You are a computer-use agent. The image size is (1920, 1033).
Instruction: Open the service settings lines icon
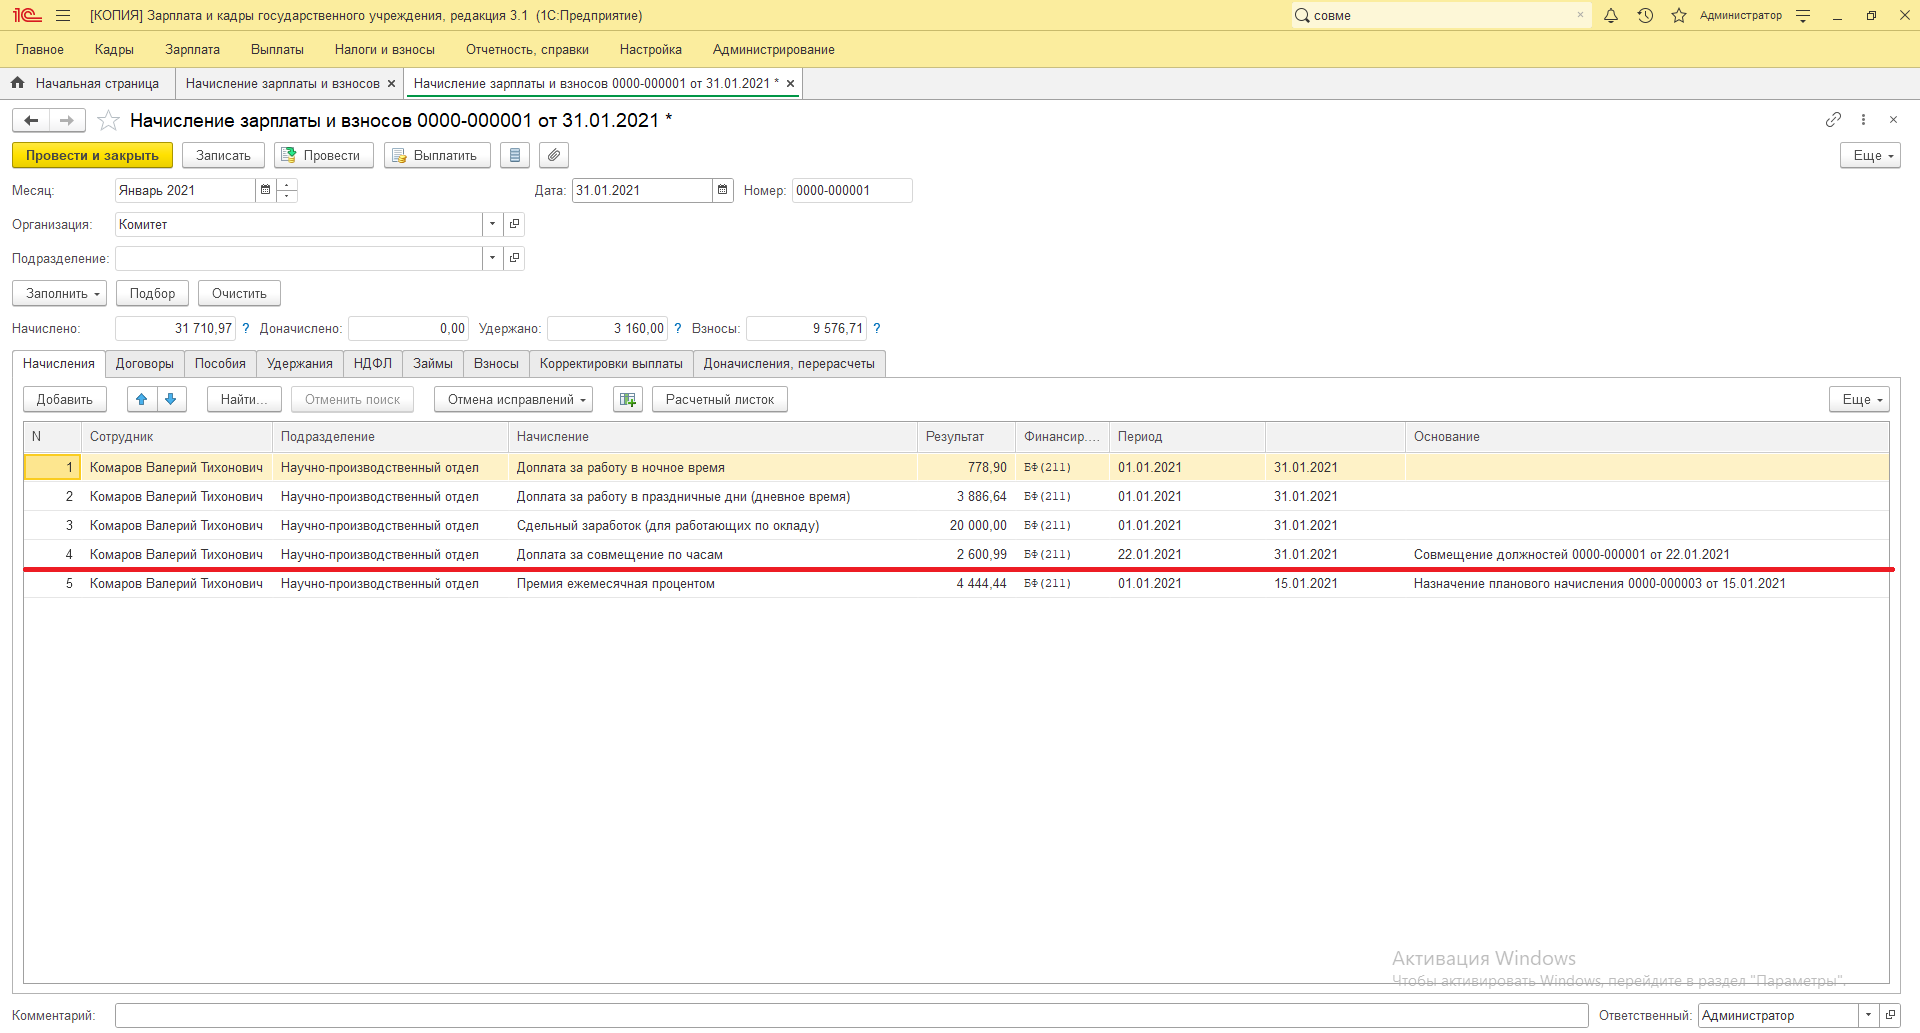(x=1803, y=16)
